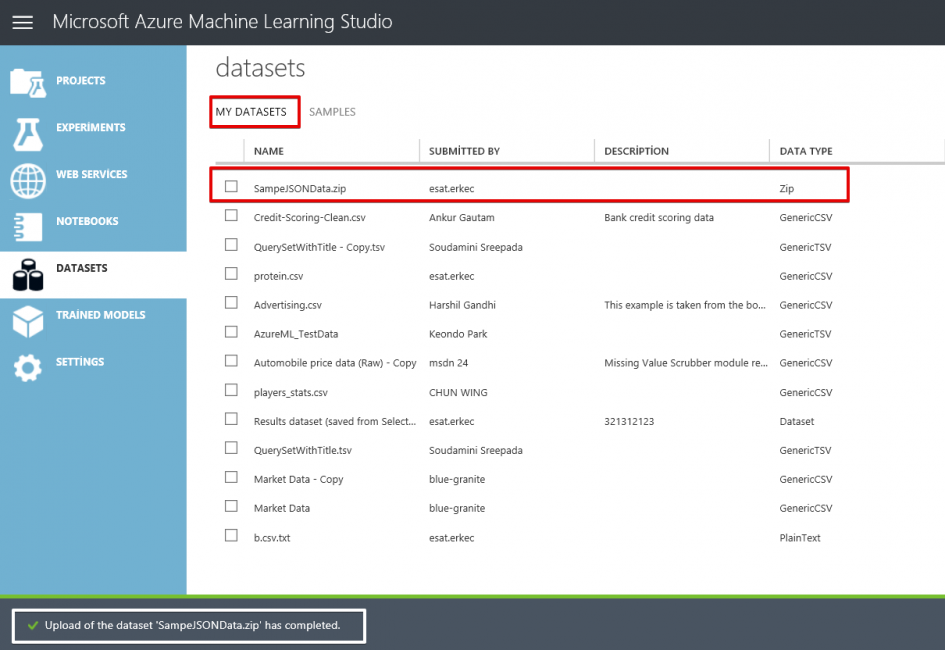Open Settings via the gear icon
This screenshot has height=650, width=945.
coord(27,368)
